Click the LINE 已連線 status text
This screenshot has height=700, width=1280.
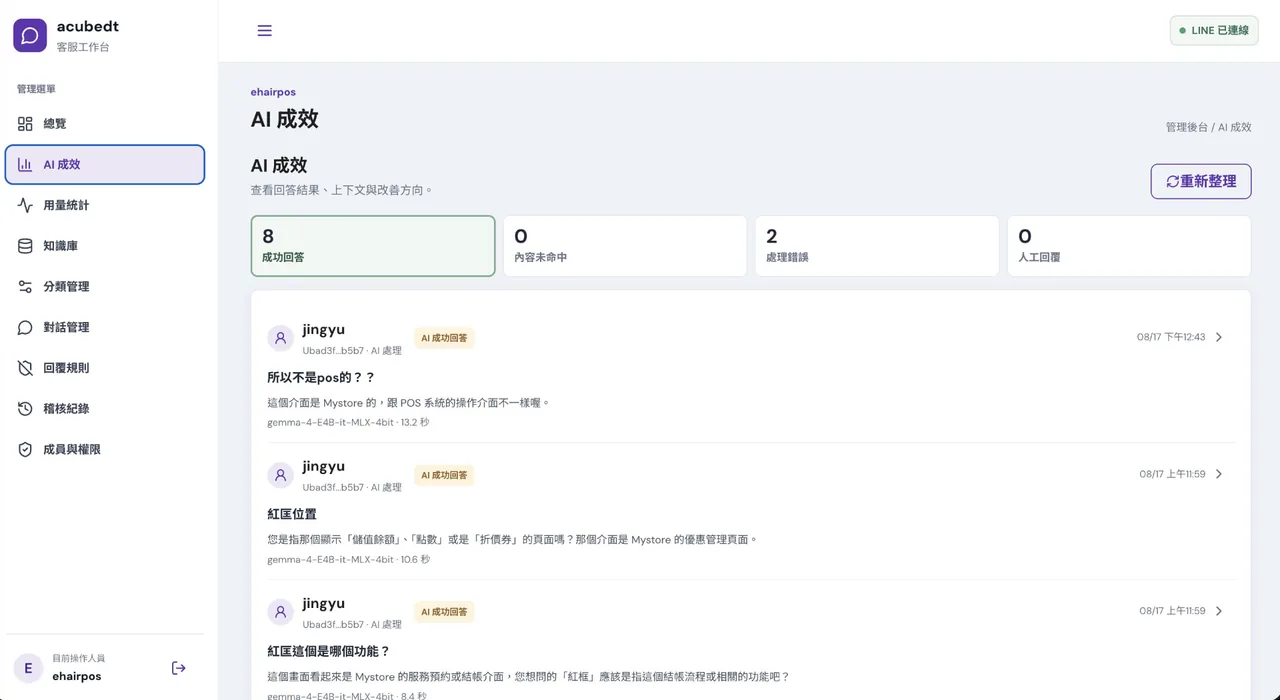pos(1220,31)
